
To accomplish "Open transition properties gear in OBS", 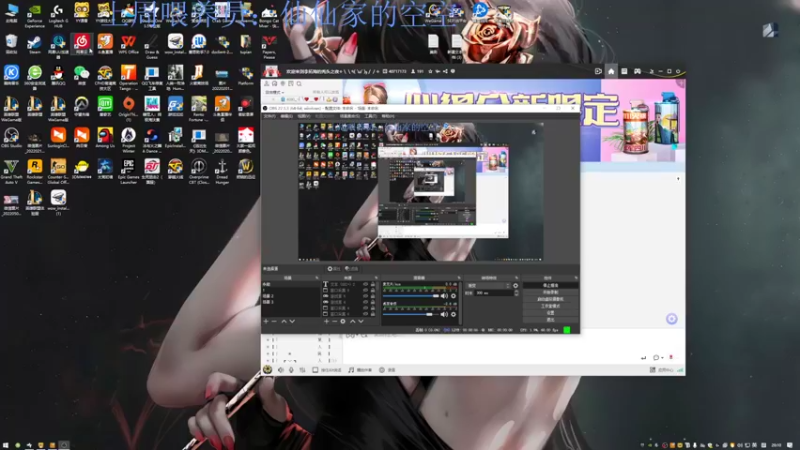I will pos(515,286).
